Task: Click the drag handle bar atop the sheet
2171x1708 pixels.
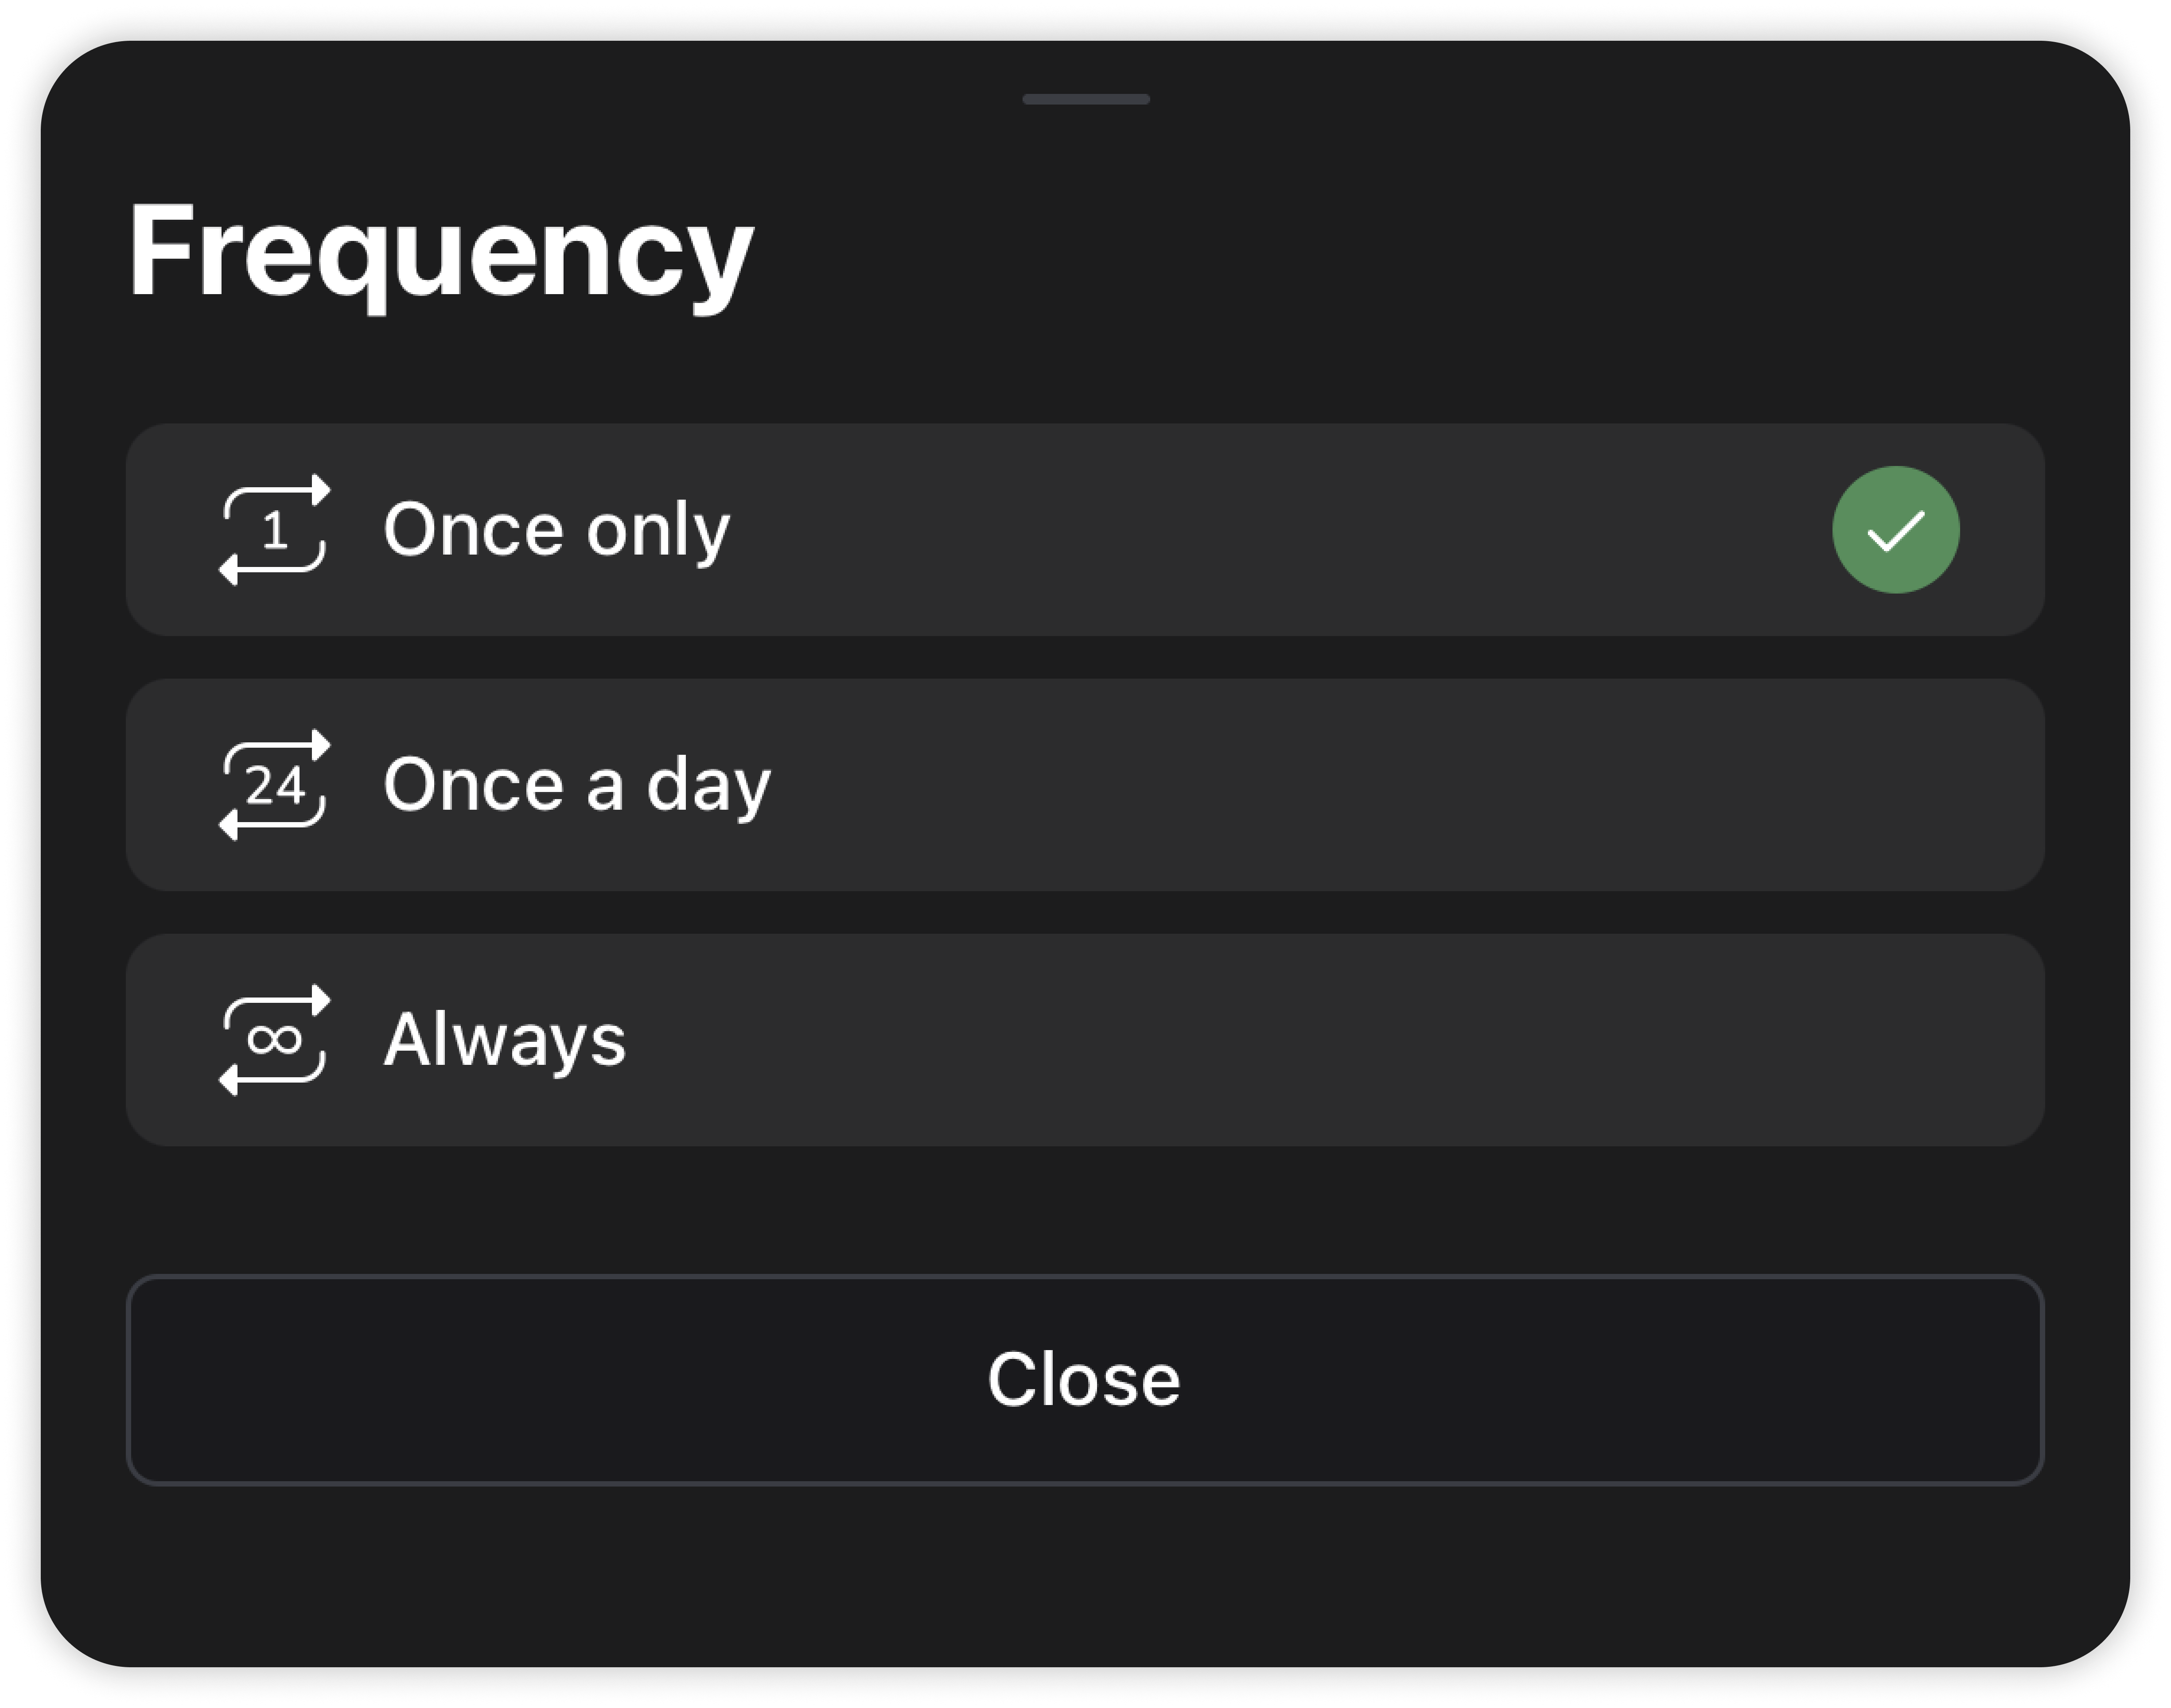Action: point(1085,99)
